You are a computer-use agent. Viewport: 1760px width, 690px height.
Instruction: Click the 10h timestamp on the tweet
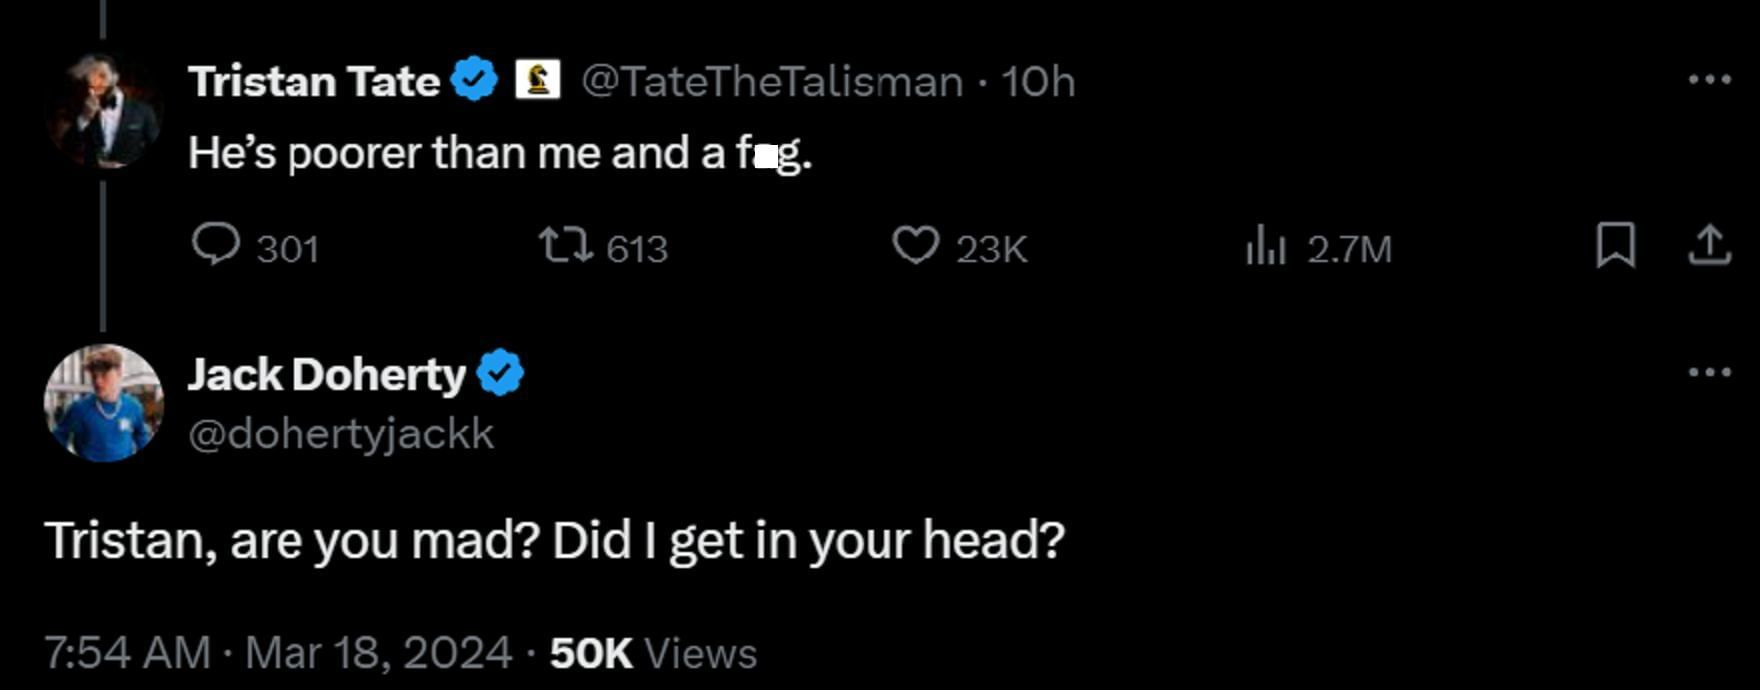pos(1038,81)
